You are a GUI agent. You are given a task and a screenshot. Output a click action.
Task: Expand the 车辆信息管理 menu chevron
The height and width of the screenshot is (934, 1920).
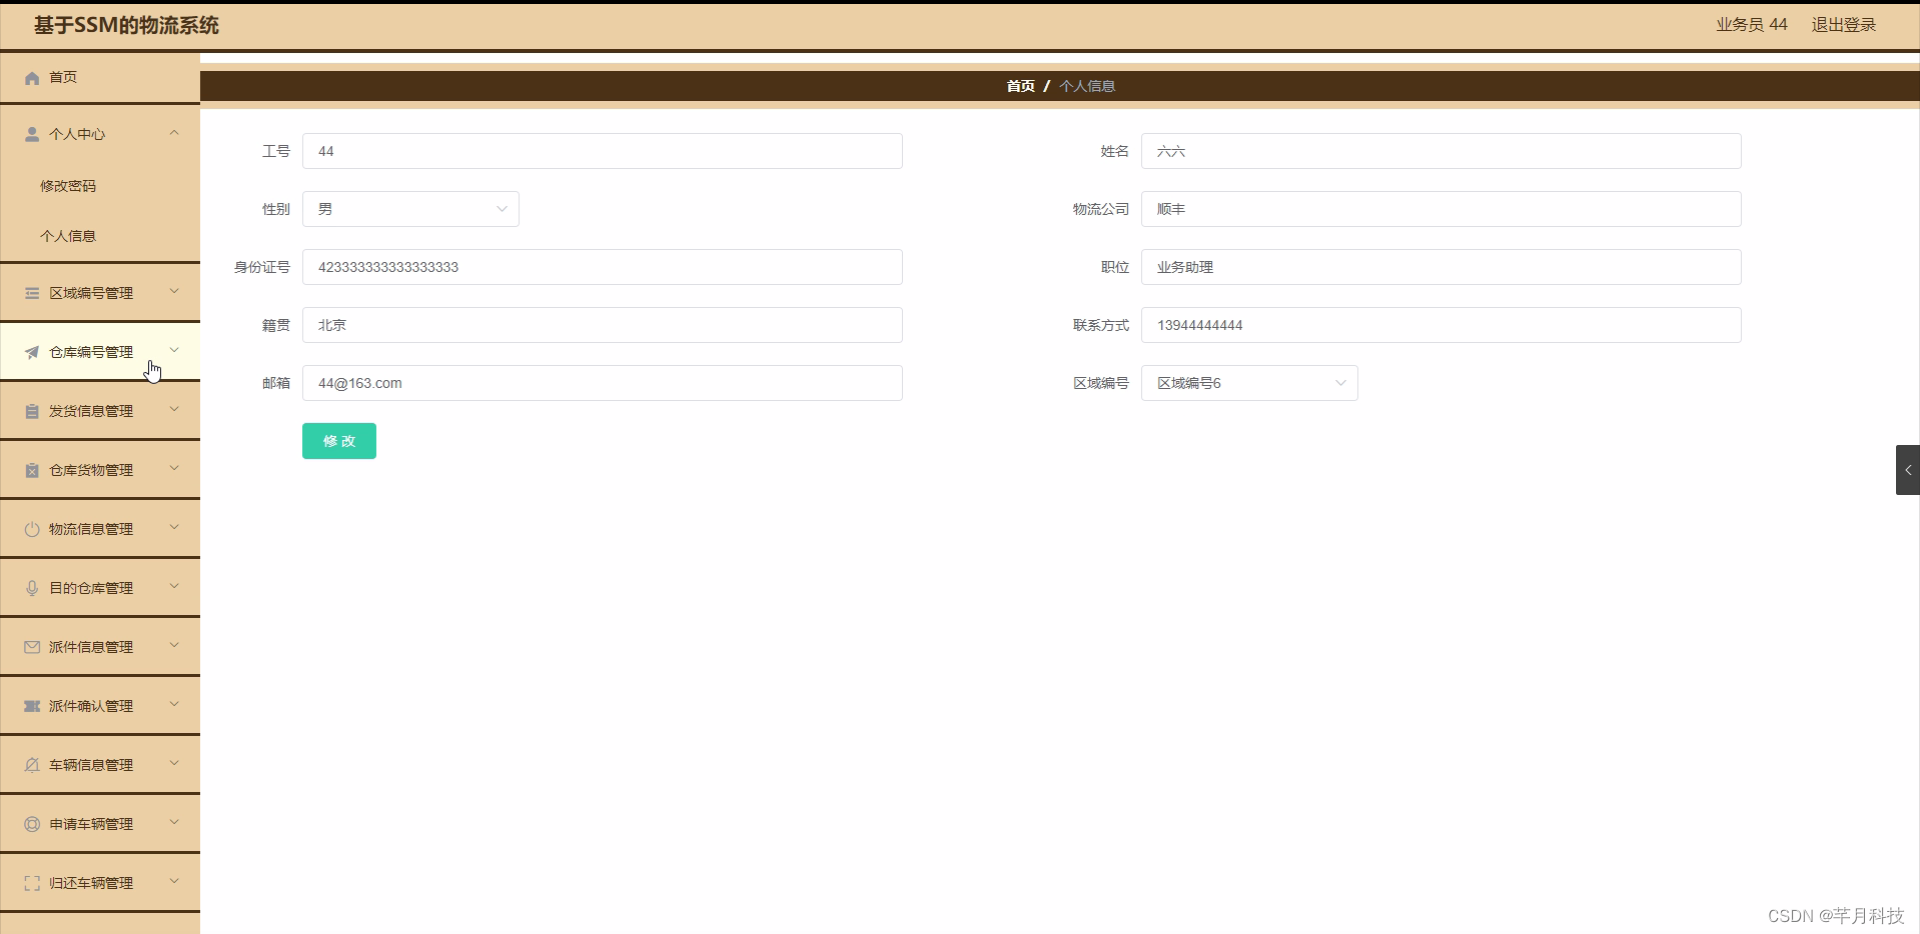point(174,764)
